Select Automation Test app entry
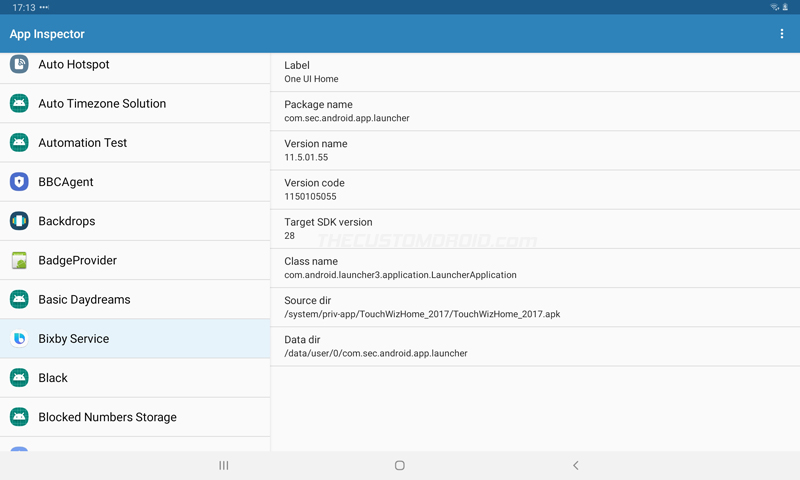Image resolution: width=800 pixels, height=480 pixels. click(135, 143)
